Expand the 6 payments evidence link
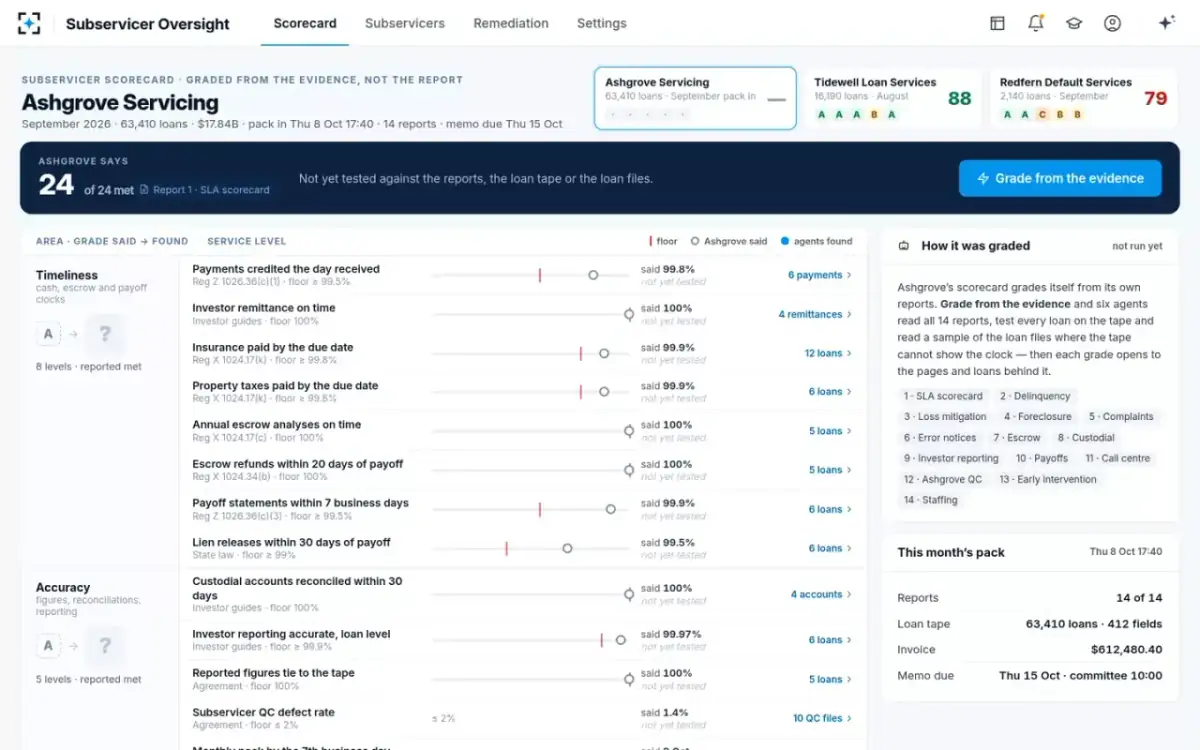The image size is (1200, 750). tap(820, 275)
